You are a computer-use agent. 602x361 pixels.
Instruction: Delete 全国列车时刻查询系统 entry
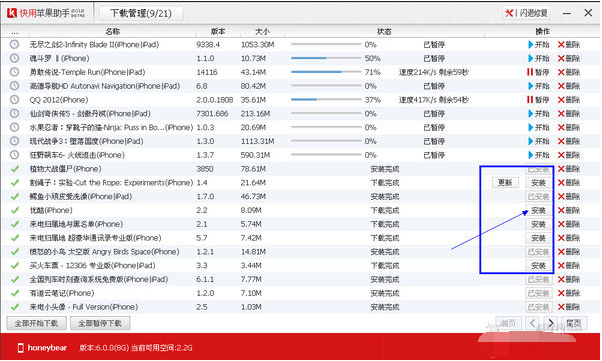pyautogui.click(x=569, y=279)
